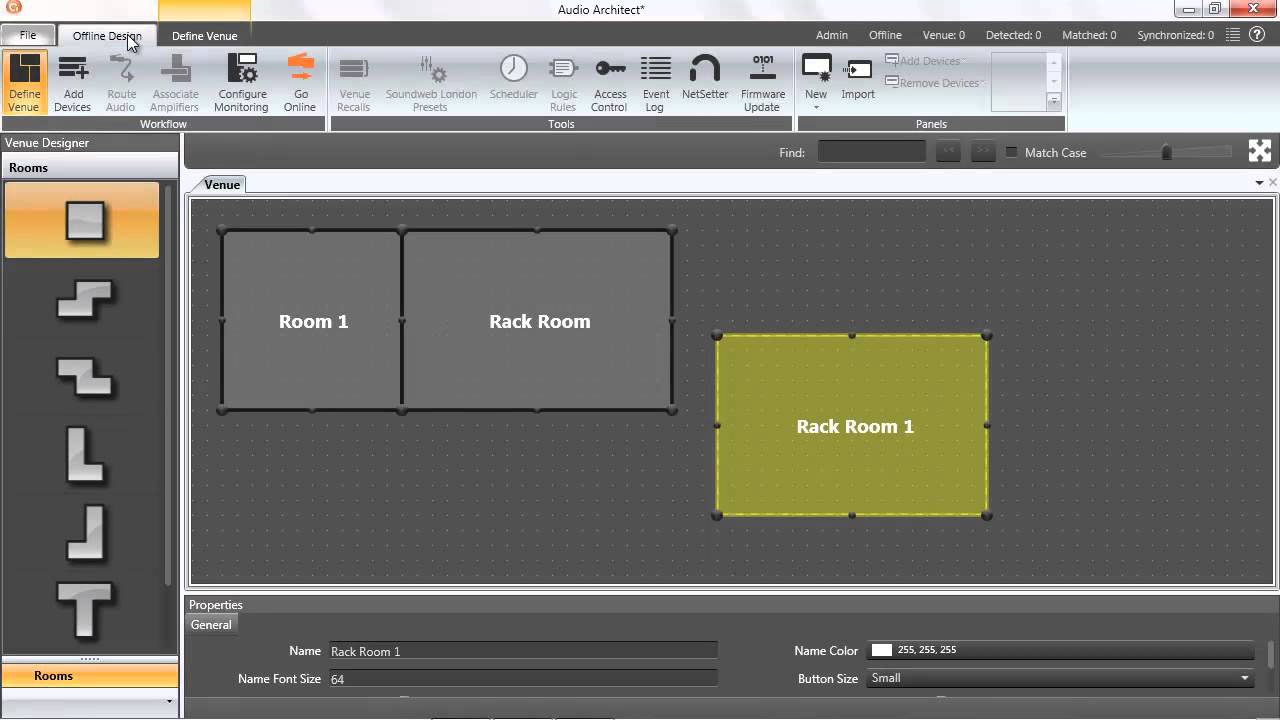Click the Name Color swatch

coord(881,650)
